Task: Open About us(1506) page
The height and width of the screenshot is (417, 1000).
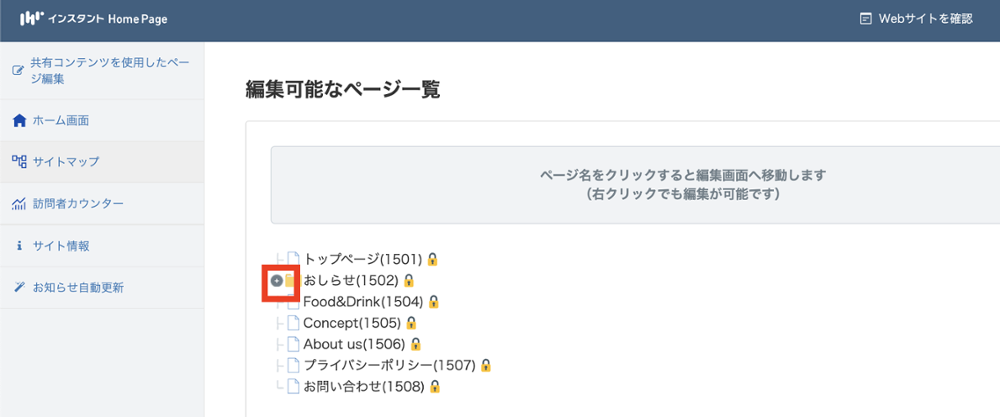Action: pyautogui.click(x=354, y=344)
